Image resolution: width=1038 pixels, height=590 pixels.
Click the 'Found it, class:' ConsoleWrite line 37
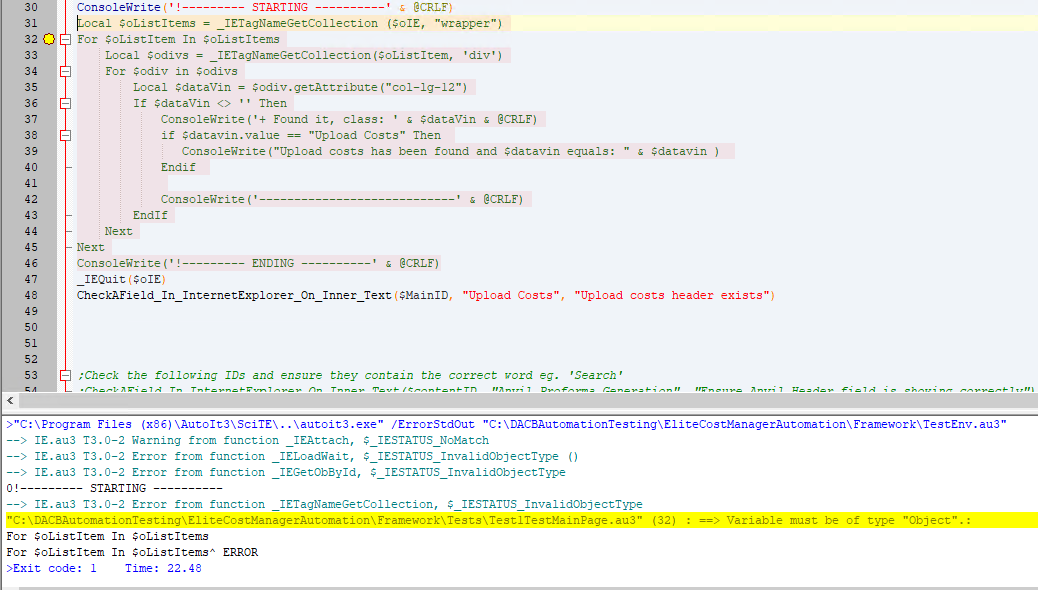pyautogui.click(x=349, y=119)
